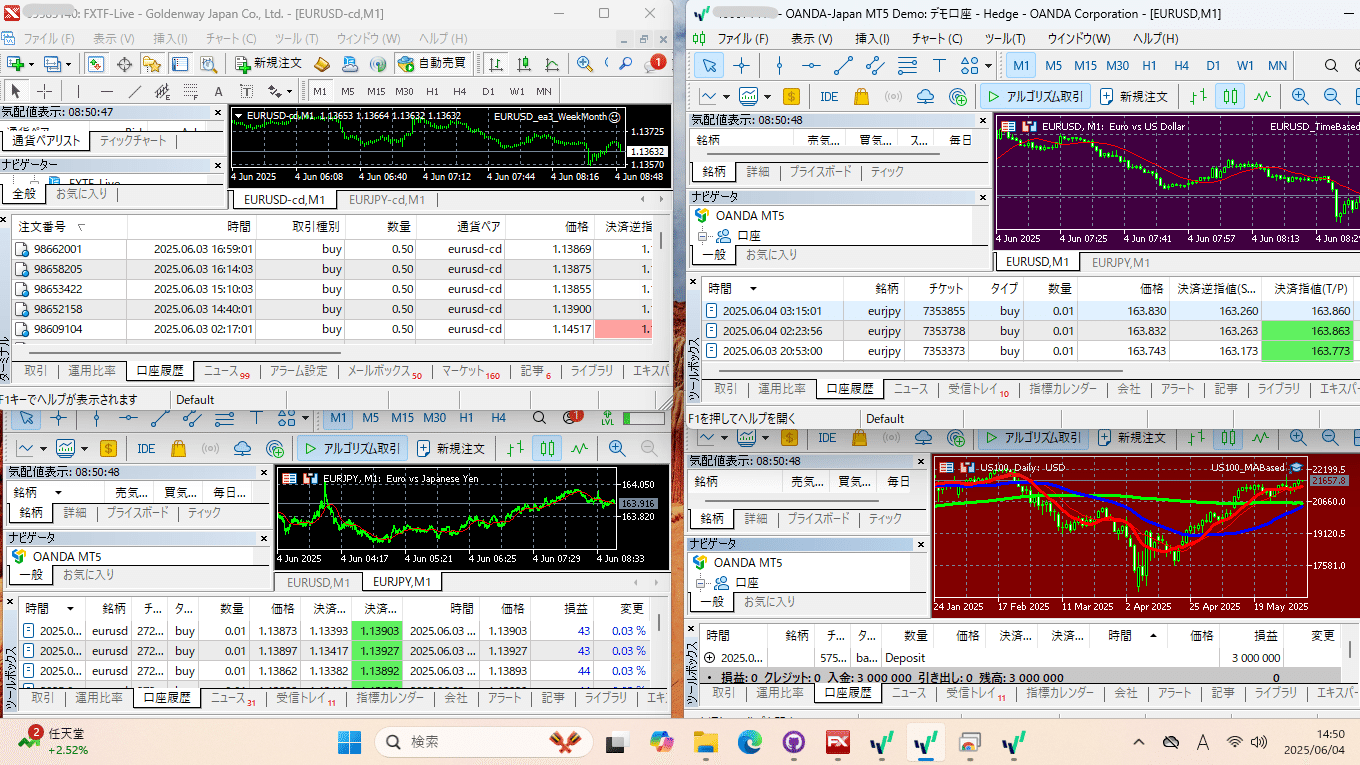This screenshot has width=1360, height=765.
Task: Click 新規注文 button in FXTF window
Action: [x=269, y=63]
